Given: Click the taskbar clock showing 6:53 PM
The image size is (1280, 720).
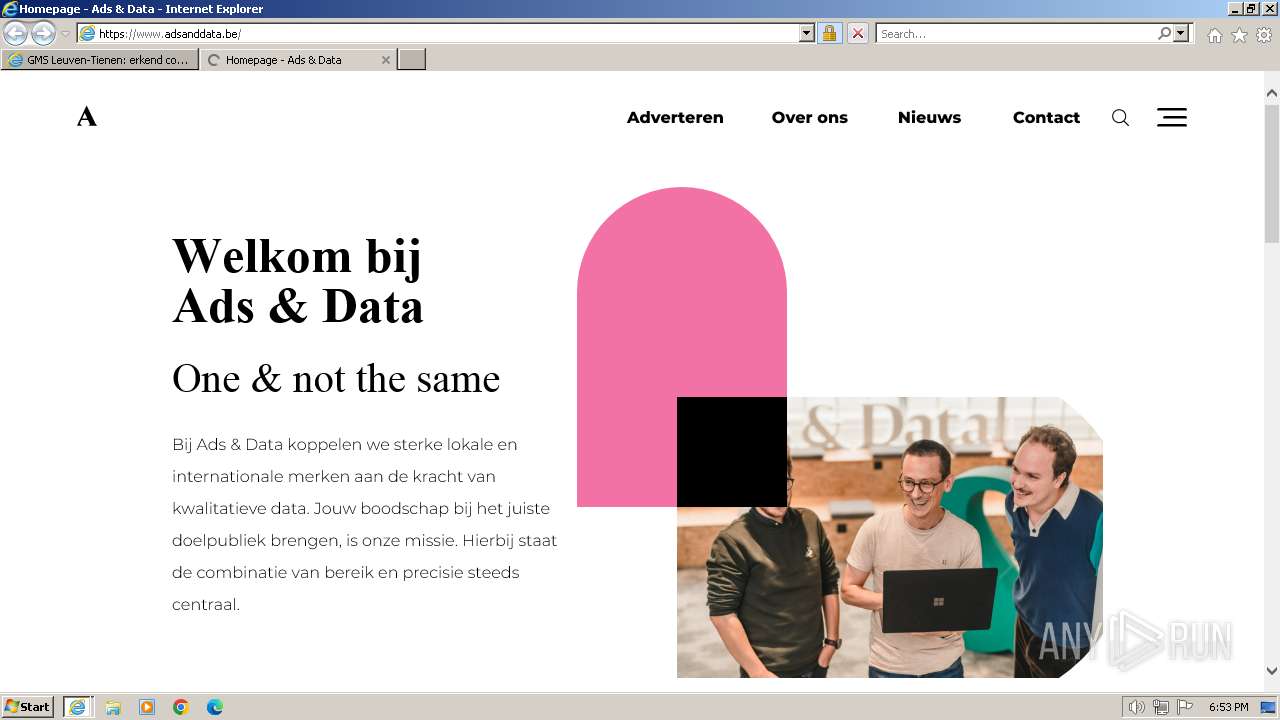Looking at the screenshot, I should [1228, 707].
